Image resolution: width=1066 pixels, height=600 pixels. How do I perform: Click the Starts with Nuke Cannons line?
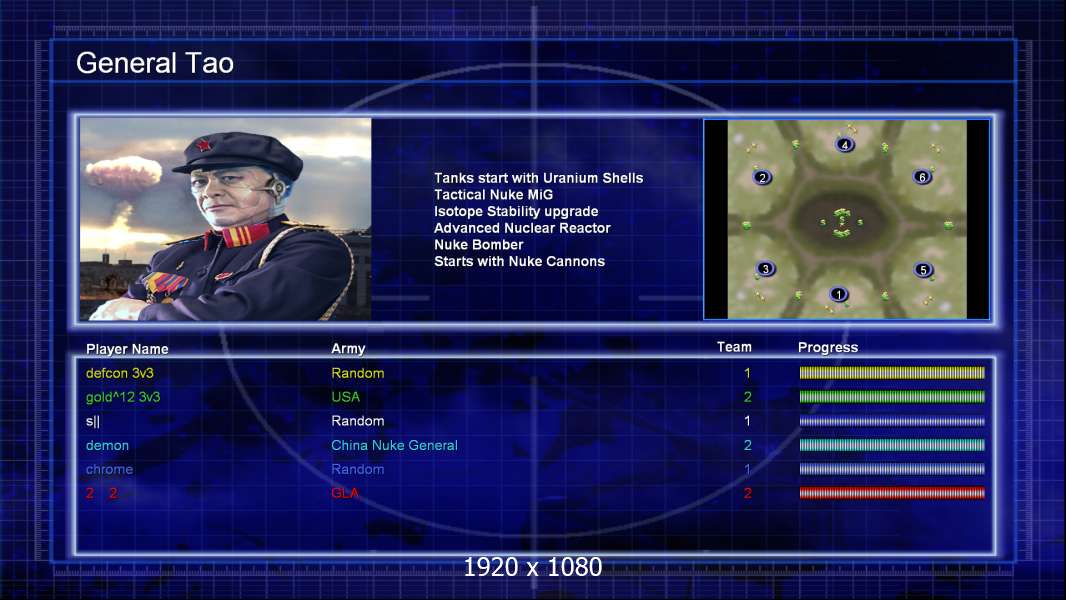(519, 262)
